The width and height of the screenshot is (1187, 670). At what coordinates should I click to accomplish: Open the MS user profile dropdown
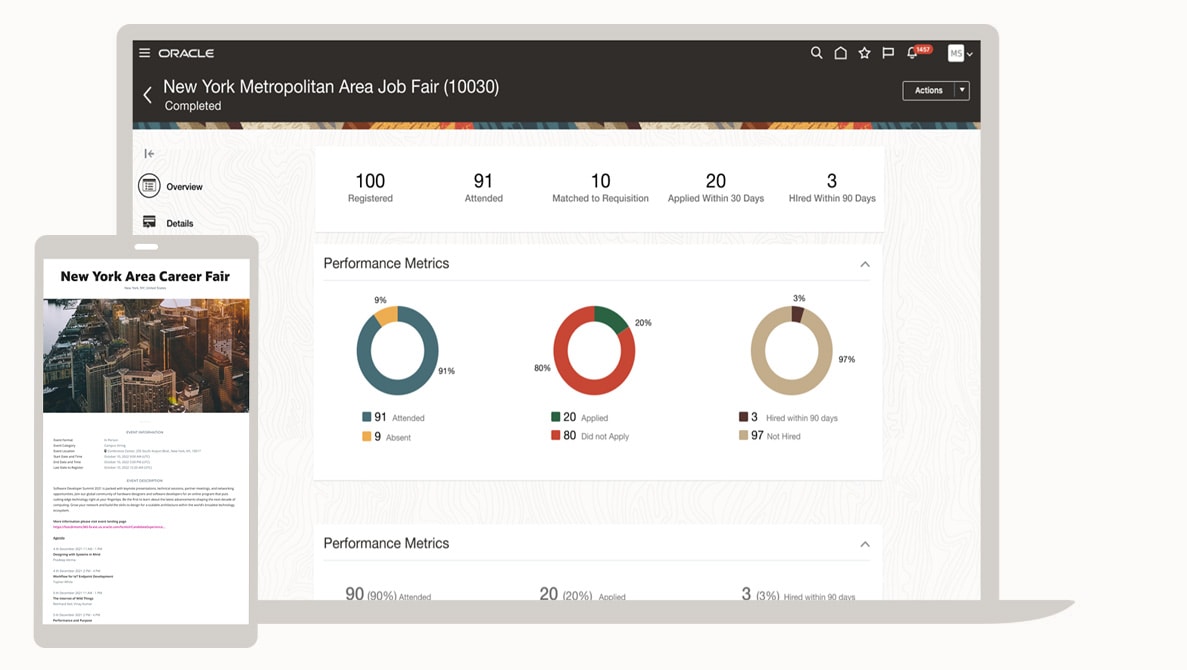[960, 53]
